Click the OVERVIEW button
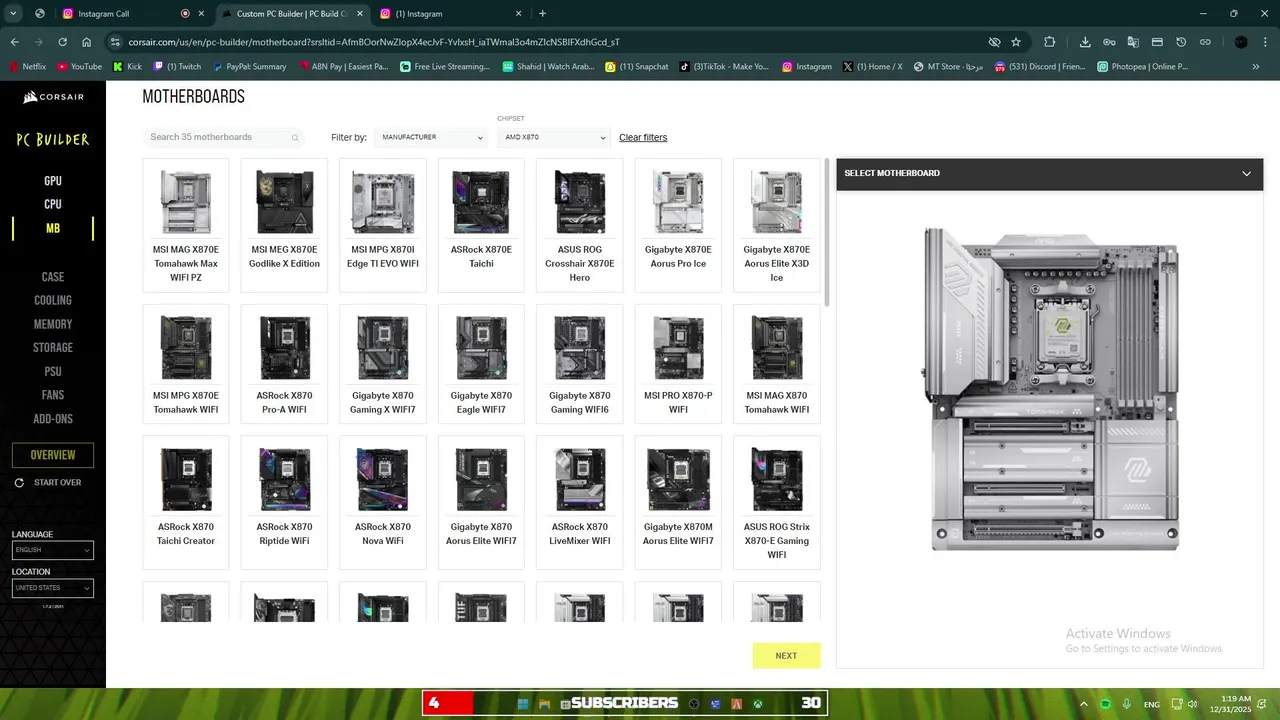The image size is (1280, 720). pos(53,455)
